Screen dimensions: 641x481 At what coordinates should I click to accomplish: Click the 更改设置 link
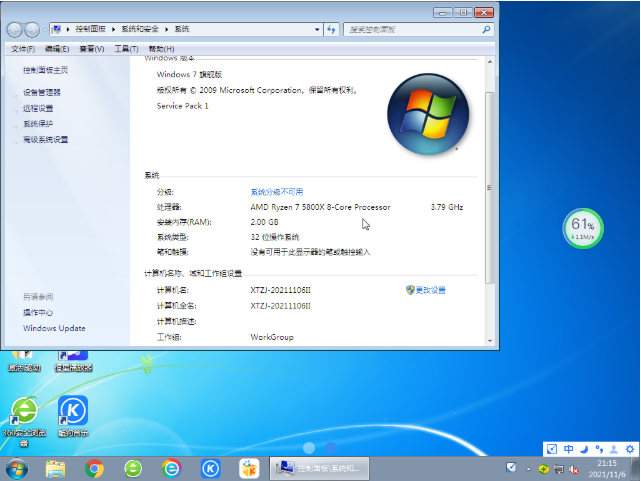coord(430,290)
